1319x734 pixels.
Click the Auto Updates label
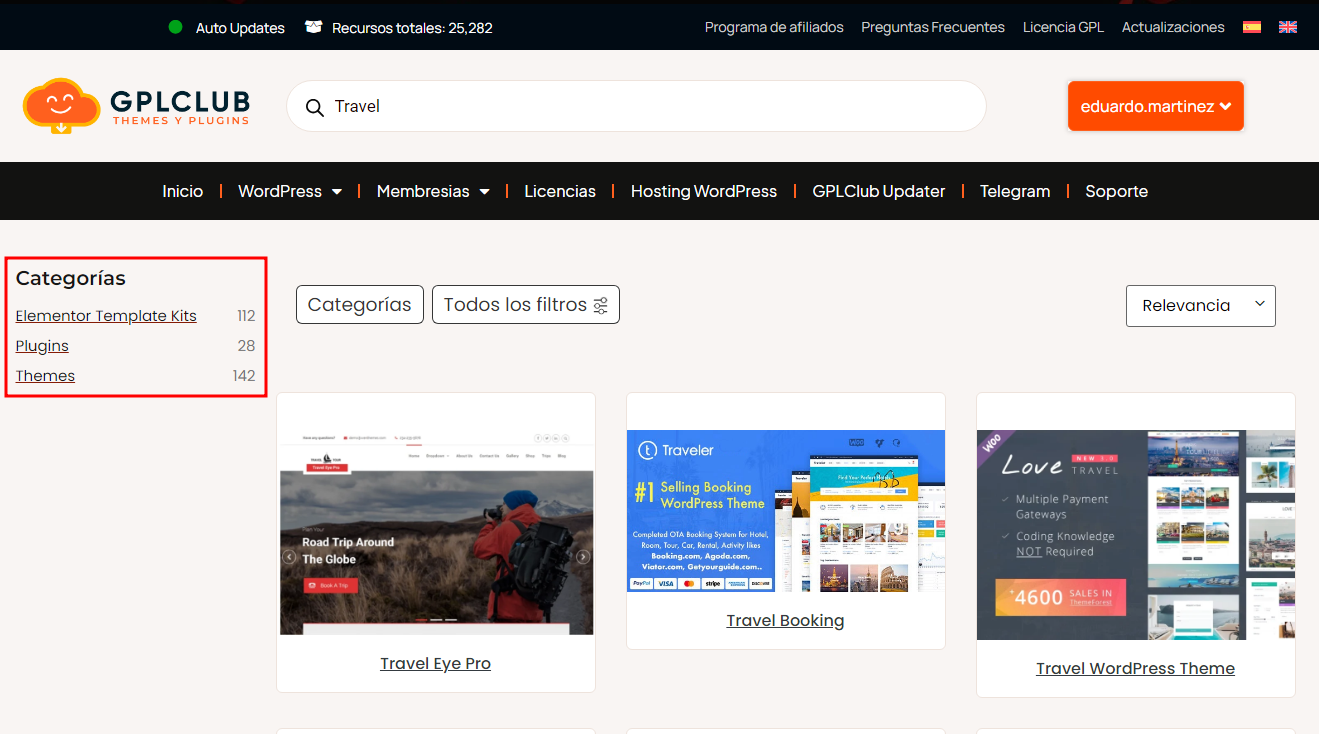pyautogui.click(x=240, y=28)
